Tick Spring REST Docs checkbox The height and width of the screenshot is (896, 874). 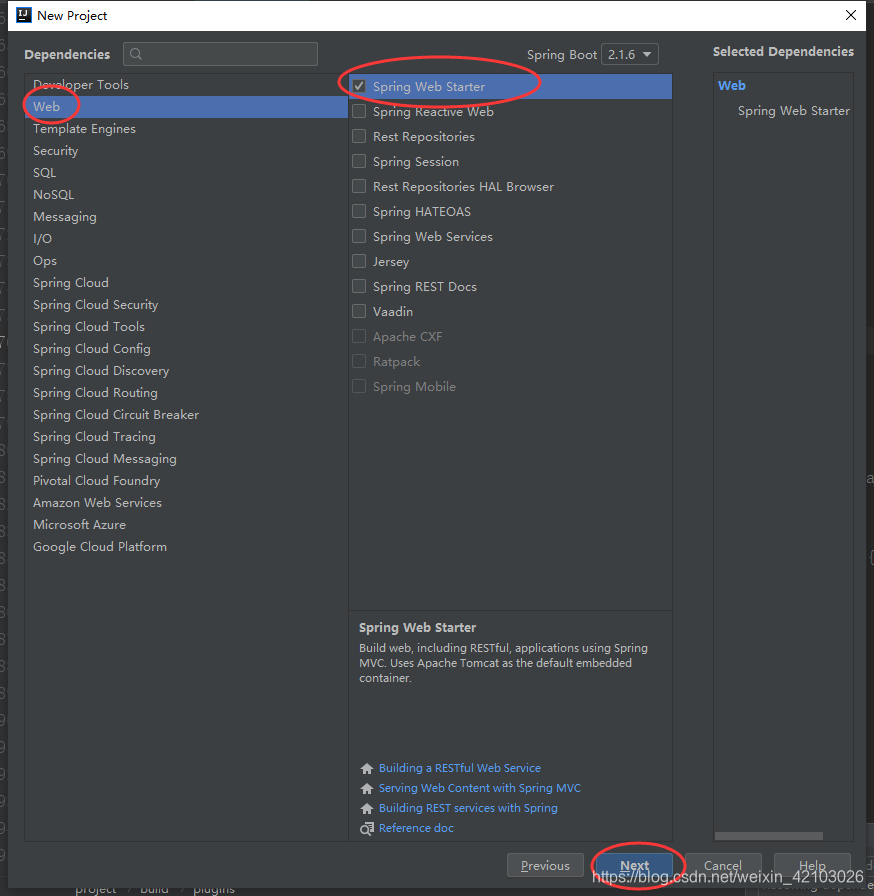359,286
